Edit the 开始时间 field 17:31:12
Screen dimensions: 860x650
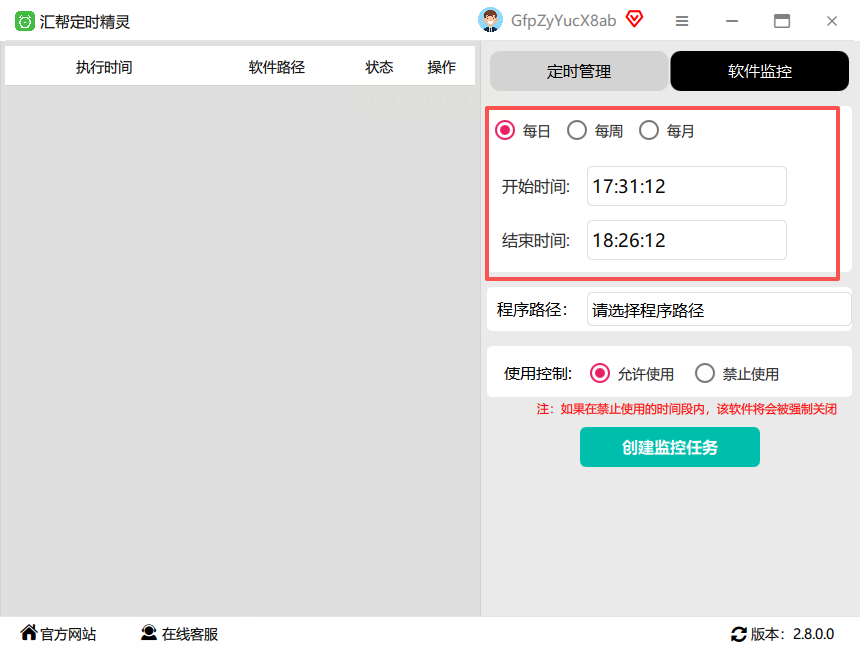[687, 186]
